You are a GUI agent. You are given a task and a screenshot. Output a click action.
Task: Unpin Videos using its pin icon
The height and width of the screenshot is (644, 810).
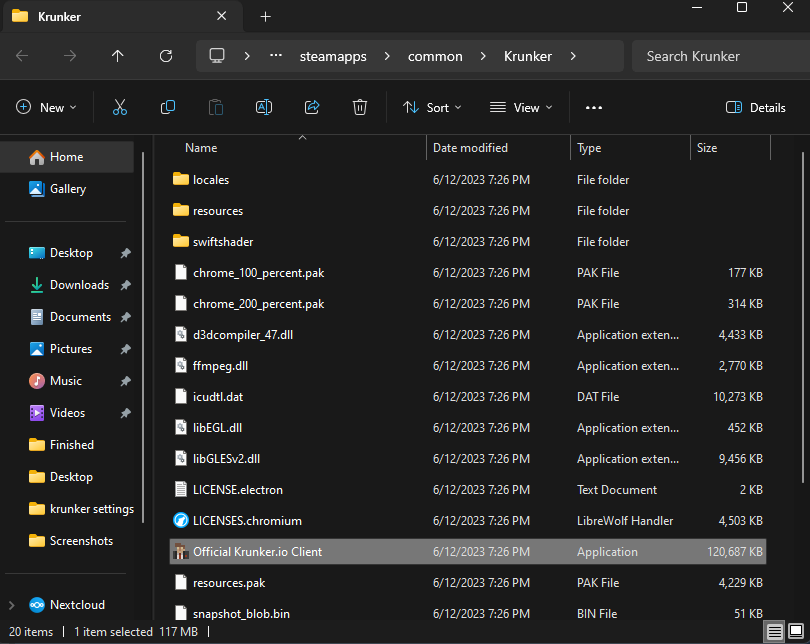(126, 413)
